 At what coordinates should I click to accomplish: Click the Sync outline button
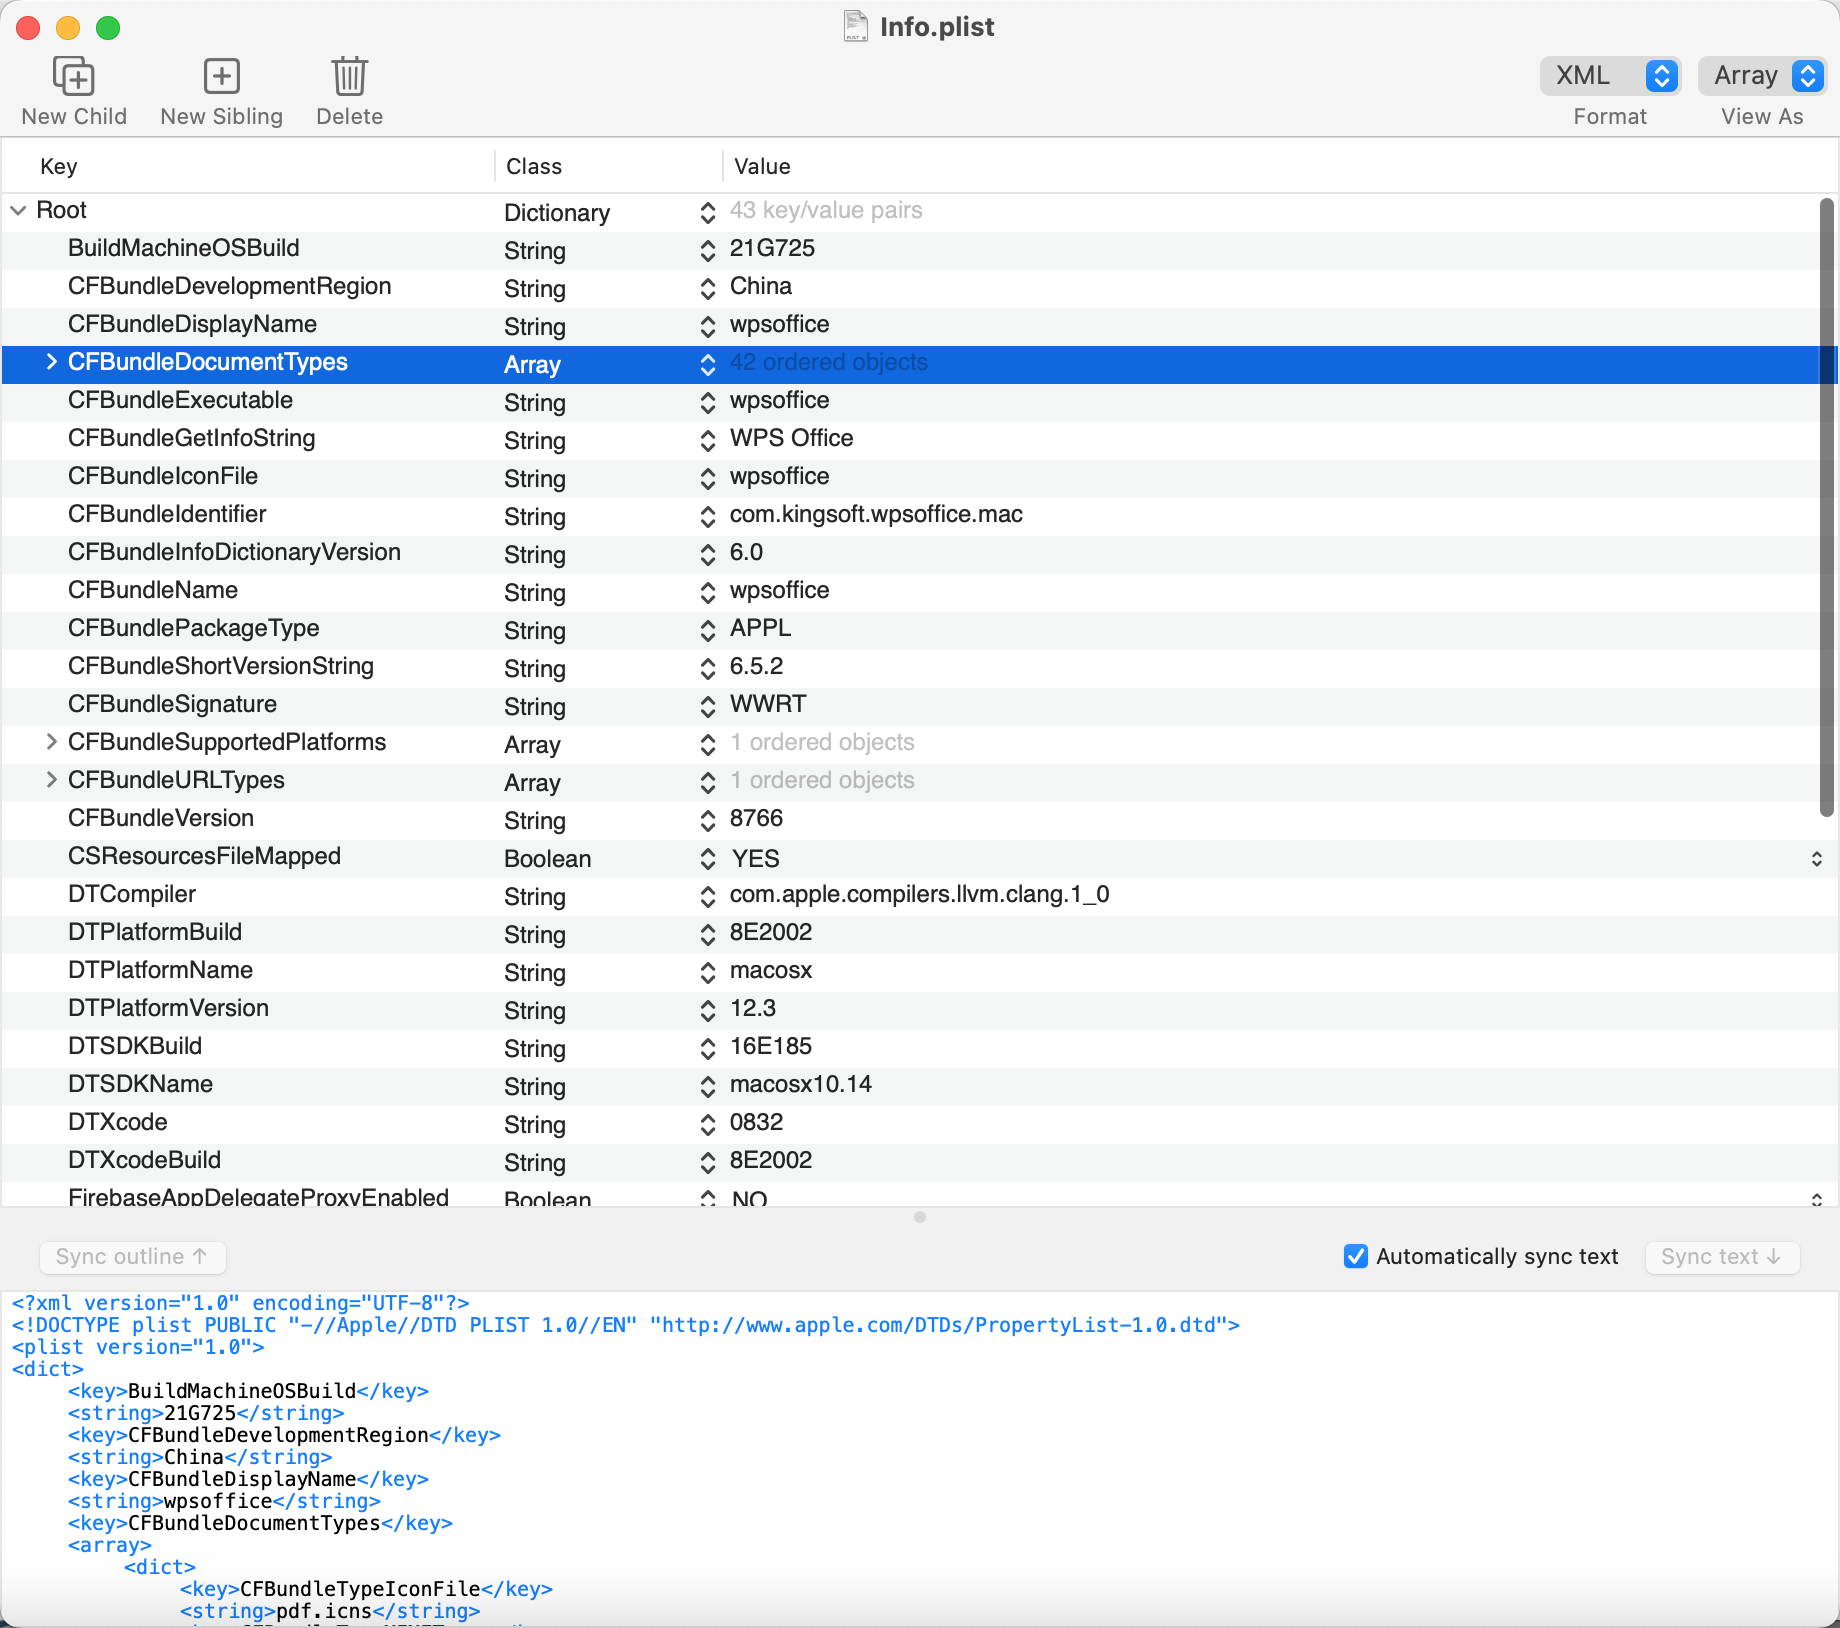[x=131, y=1257]
